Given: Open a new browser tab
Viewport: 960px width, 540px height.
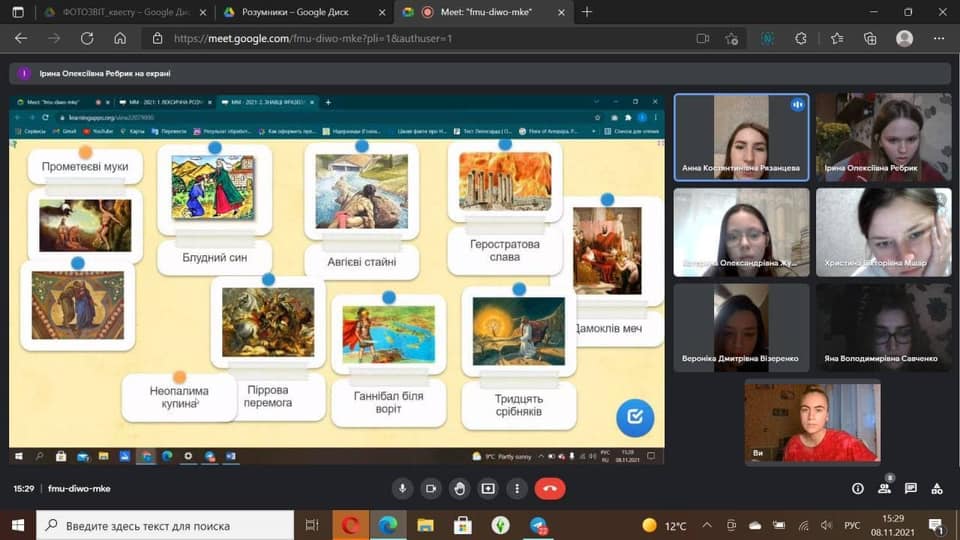Looking at the screenshot, I should coord(587,12).
